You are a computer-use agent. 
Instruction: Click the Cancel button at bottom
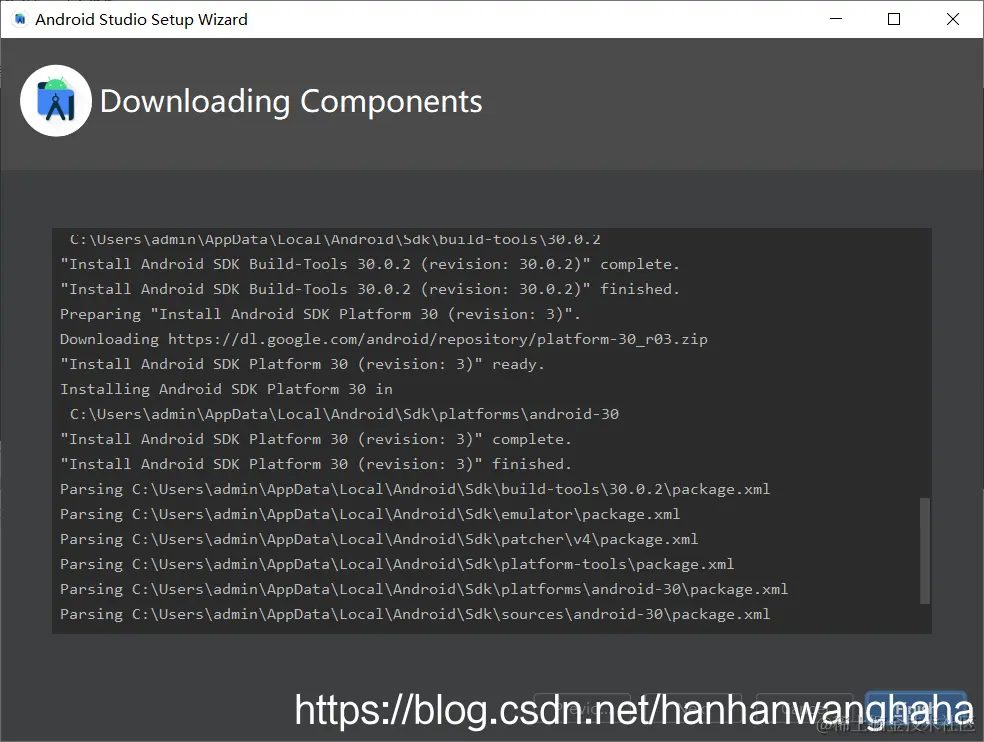(x=805, y=708)
